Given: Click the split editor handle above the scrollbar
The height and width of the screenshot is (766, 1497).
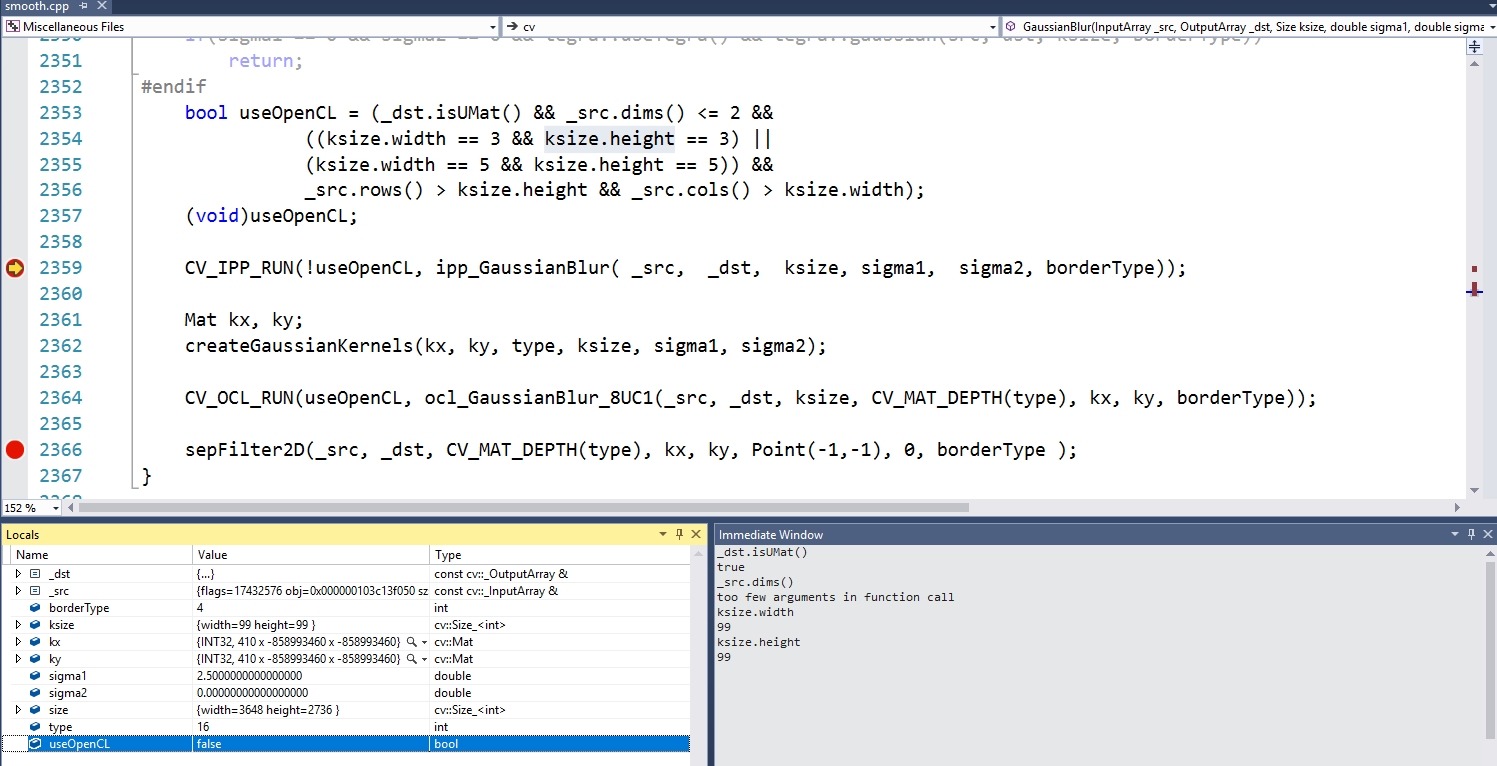Looking at the screenshot, I should click(x=1473, y=47).
